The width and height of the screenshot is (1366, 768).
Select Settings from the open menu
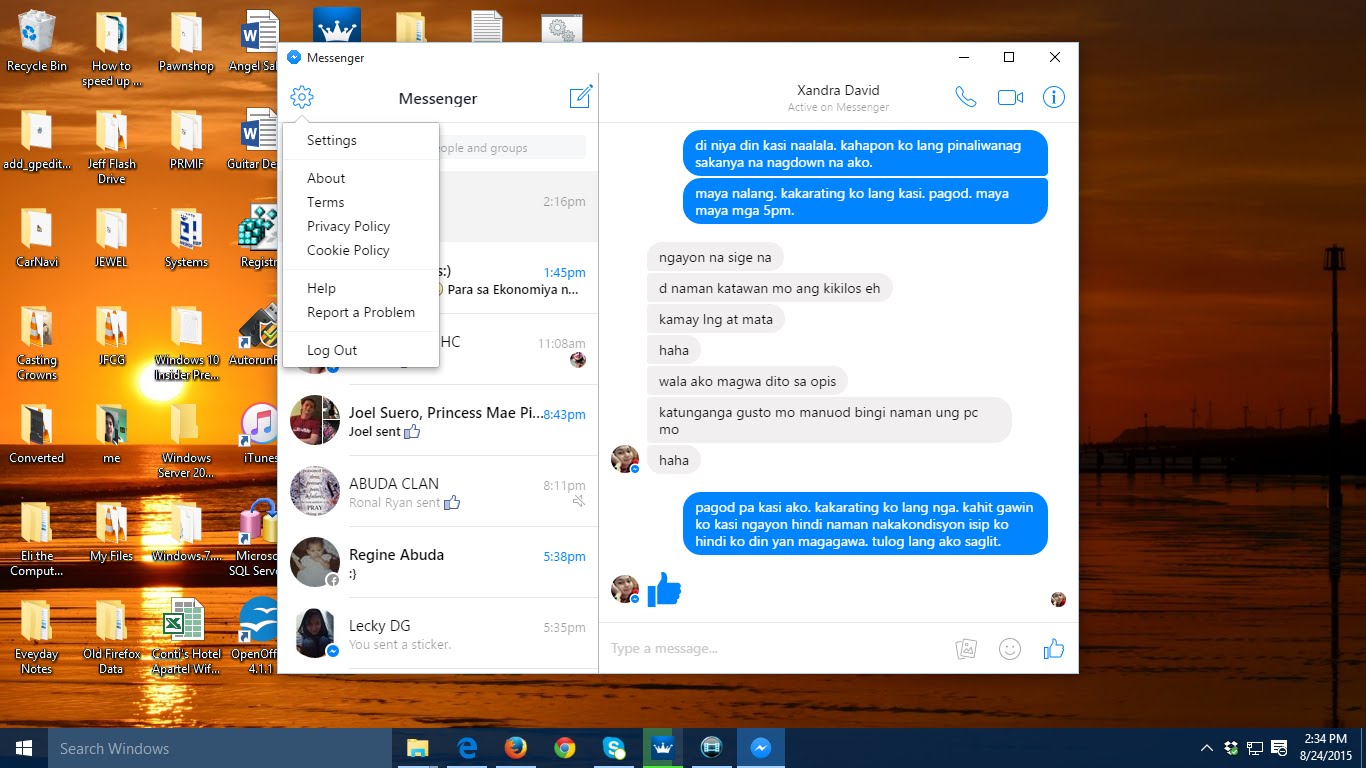[x=331, y=141]
